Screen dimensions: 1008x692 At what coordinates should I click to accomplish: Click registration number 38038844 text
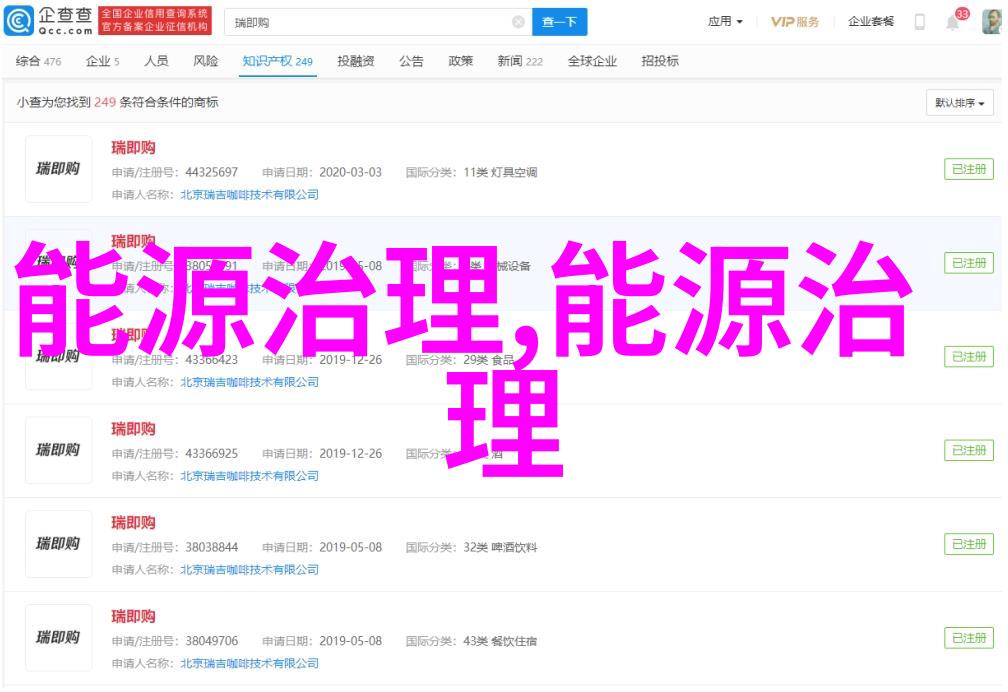click(212, 548)
